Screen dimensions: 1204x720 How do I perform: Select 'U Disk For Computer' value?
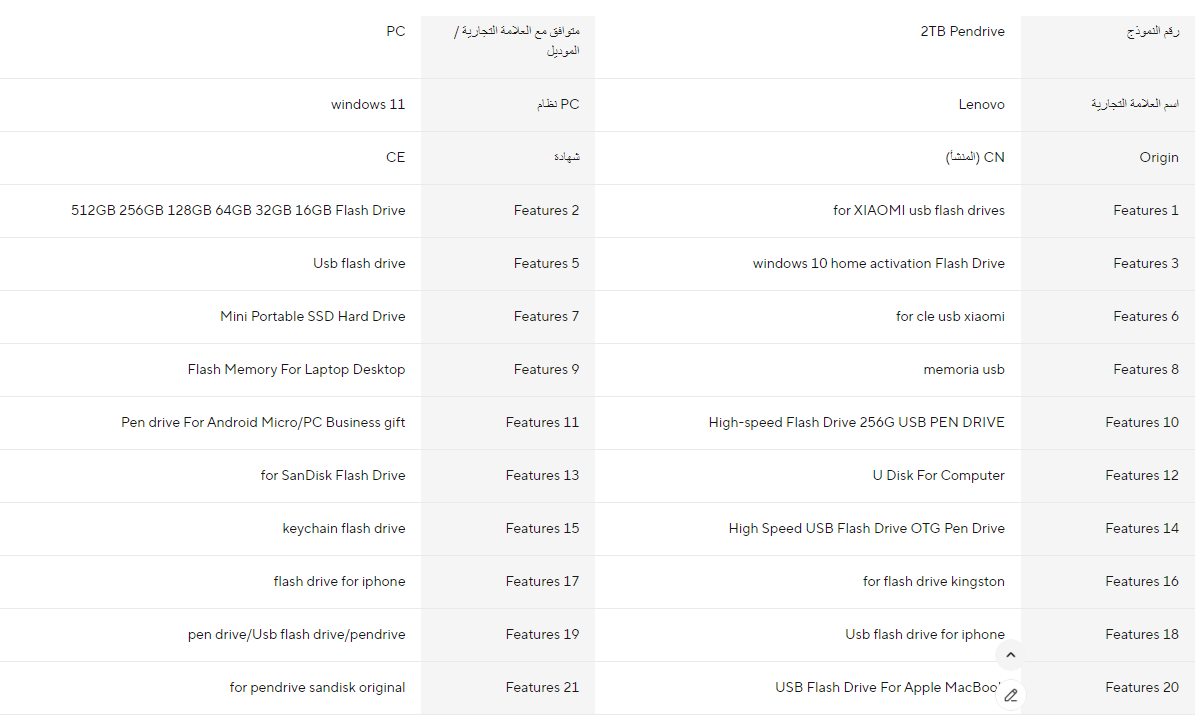tap(939, 476)
